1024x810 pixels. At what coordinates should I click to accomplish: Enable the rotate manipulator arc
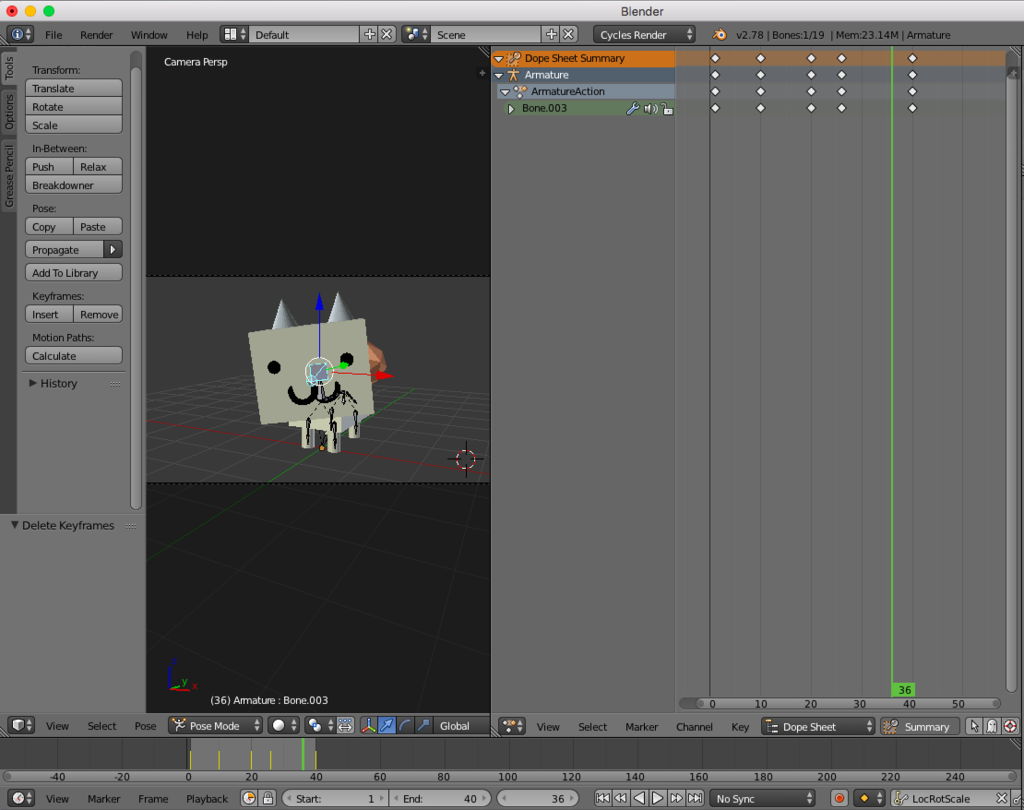(405, 726)
